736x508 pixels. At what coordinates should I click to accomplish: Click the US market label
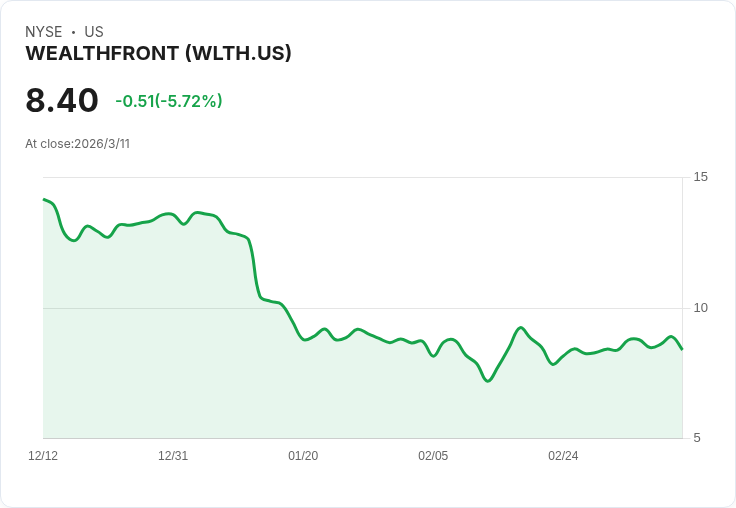click(94, 32)
